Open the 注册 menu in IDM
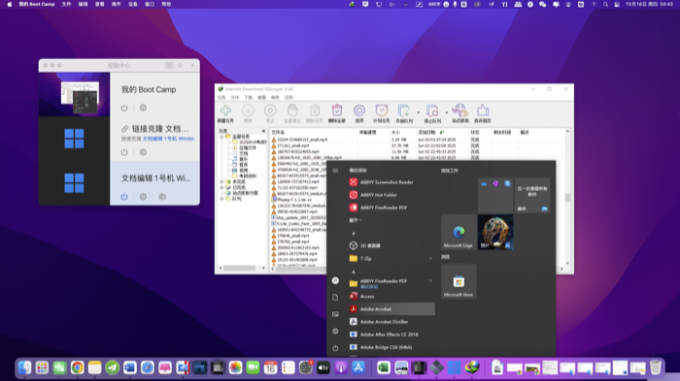 288,98
